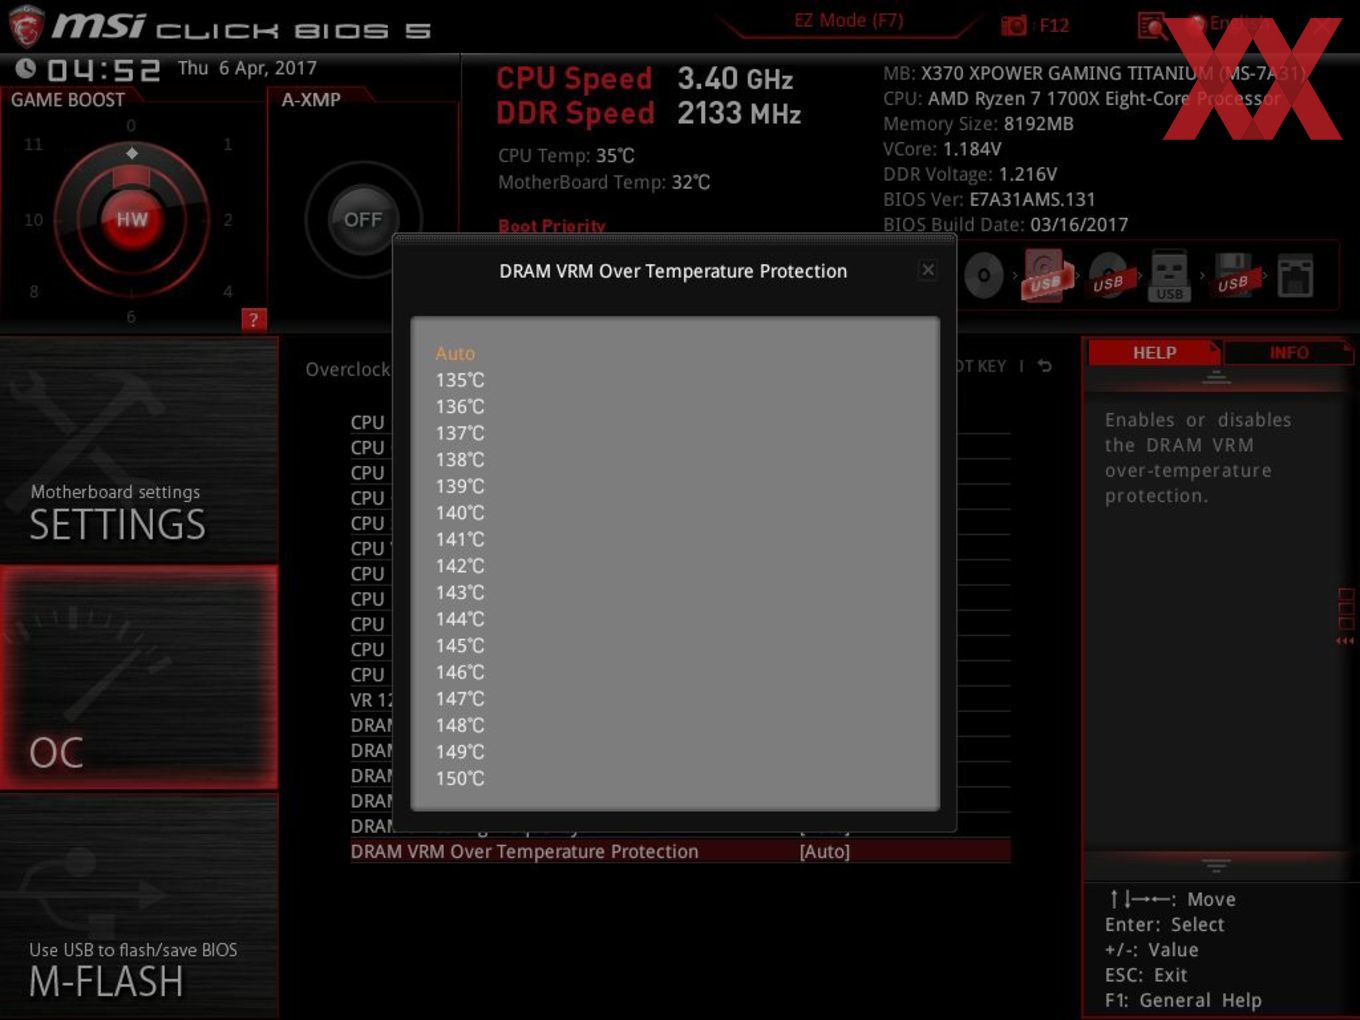This screenshot has width=1360, height=1020.
Task: Click the DRAM VRM Over Temperature Protection row label
Action: click(x=524, y=852)
